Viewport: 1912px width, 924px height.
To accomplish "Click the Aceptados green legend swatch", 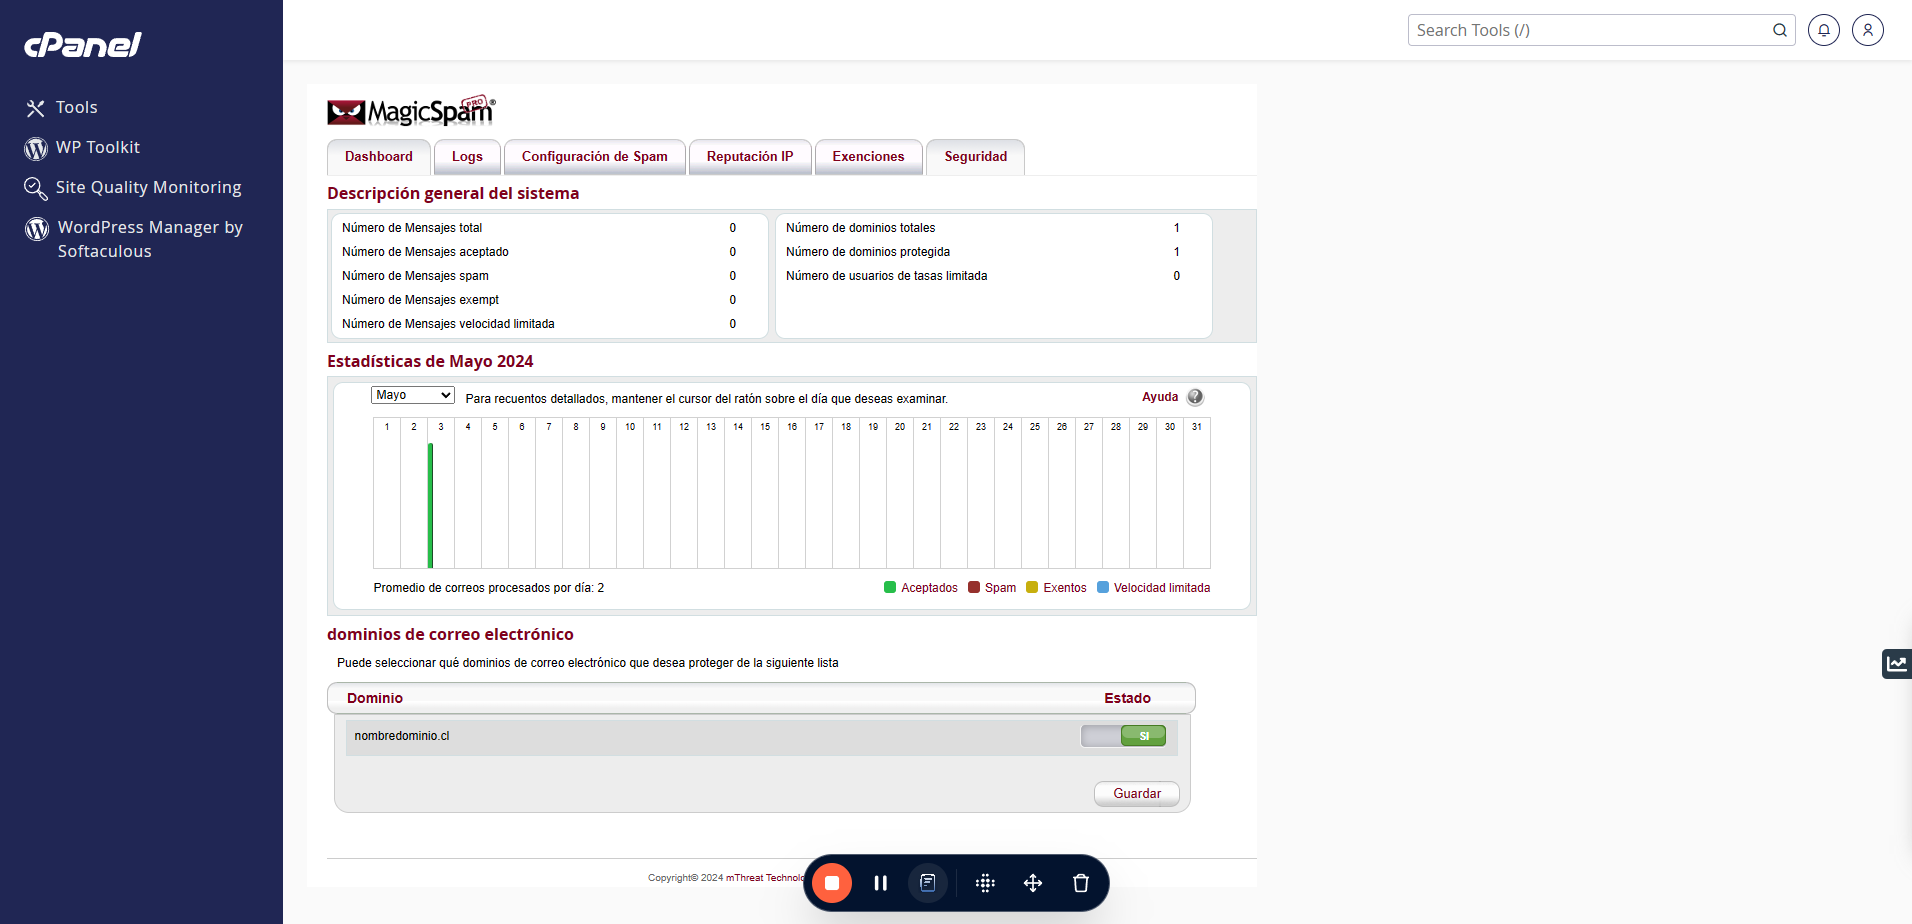I will click(x=890, y=588).
